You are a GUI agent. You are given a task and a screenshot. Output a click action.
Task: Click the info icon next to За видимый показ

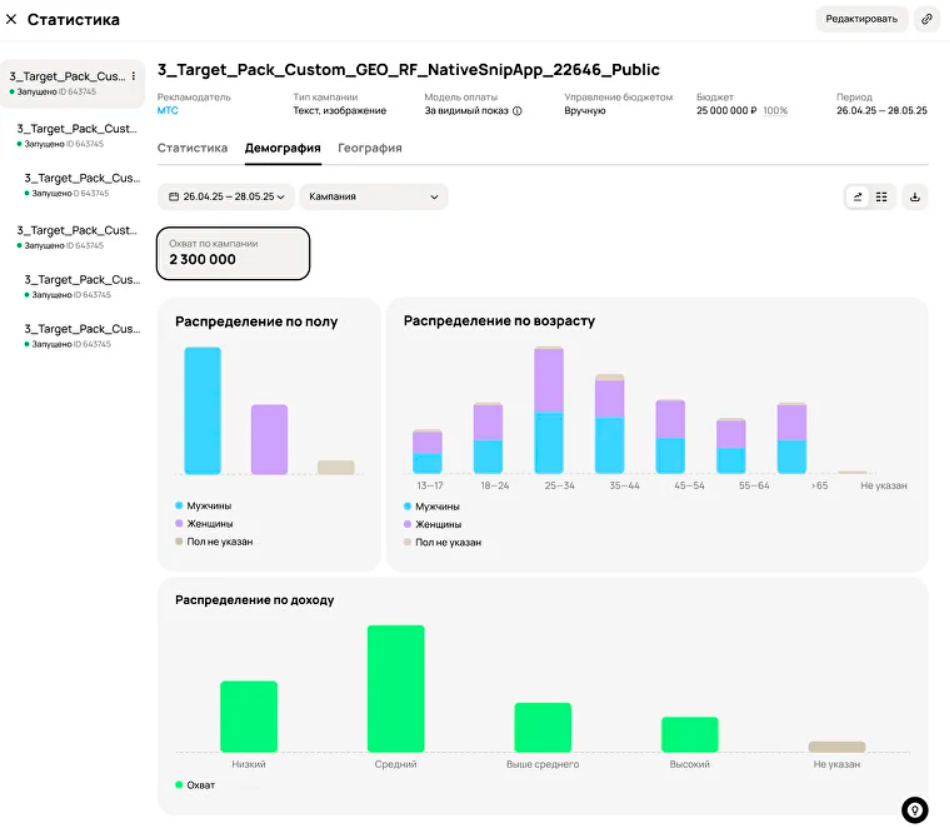click(517, 111)
